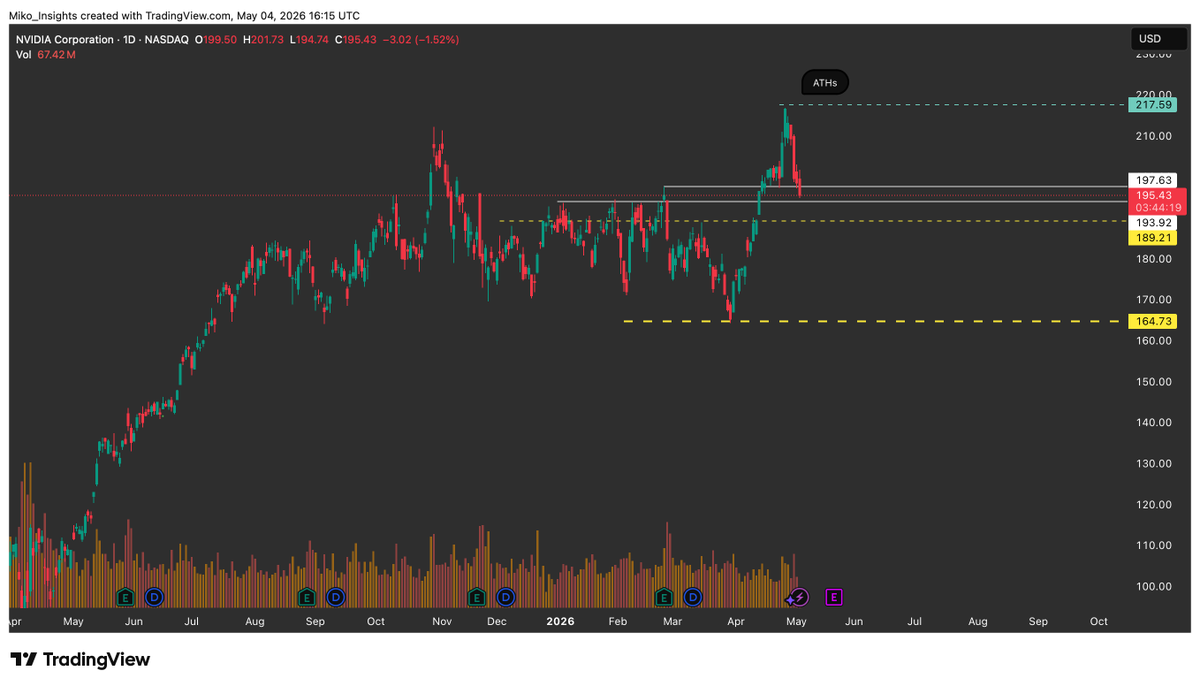
Task: Click the Nov label on time axis
Action: click(441, 621)
